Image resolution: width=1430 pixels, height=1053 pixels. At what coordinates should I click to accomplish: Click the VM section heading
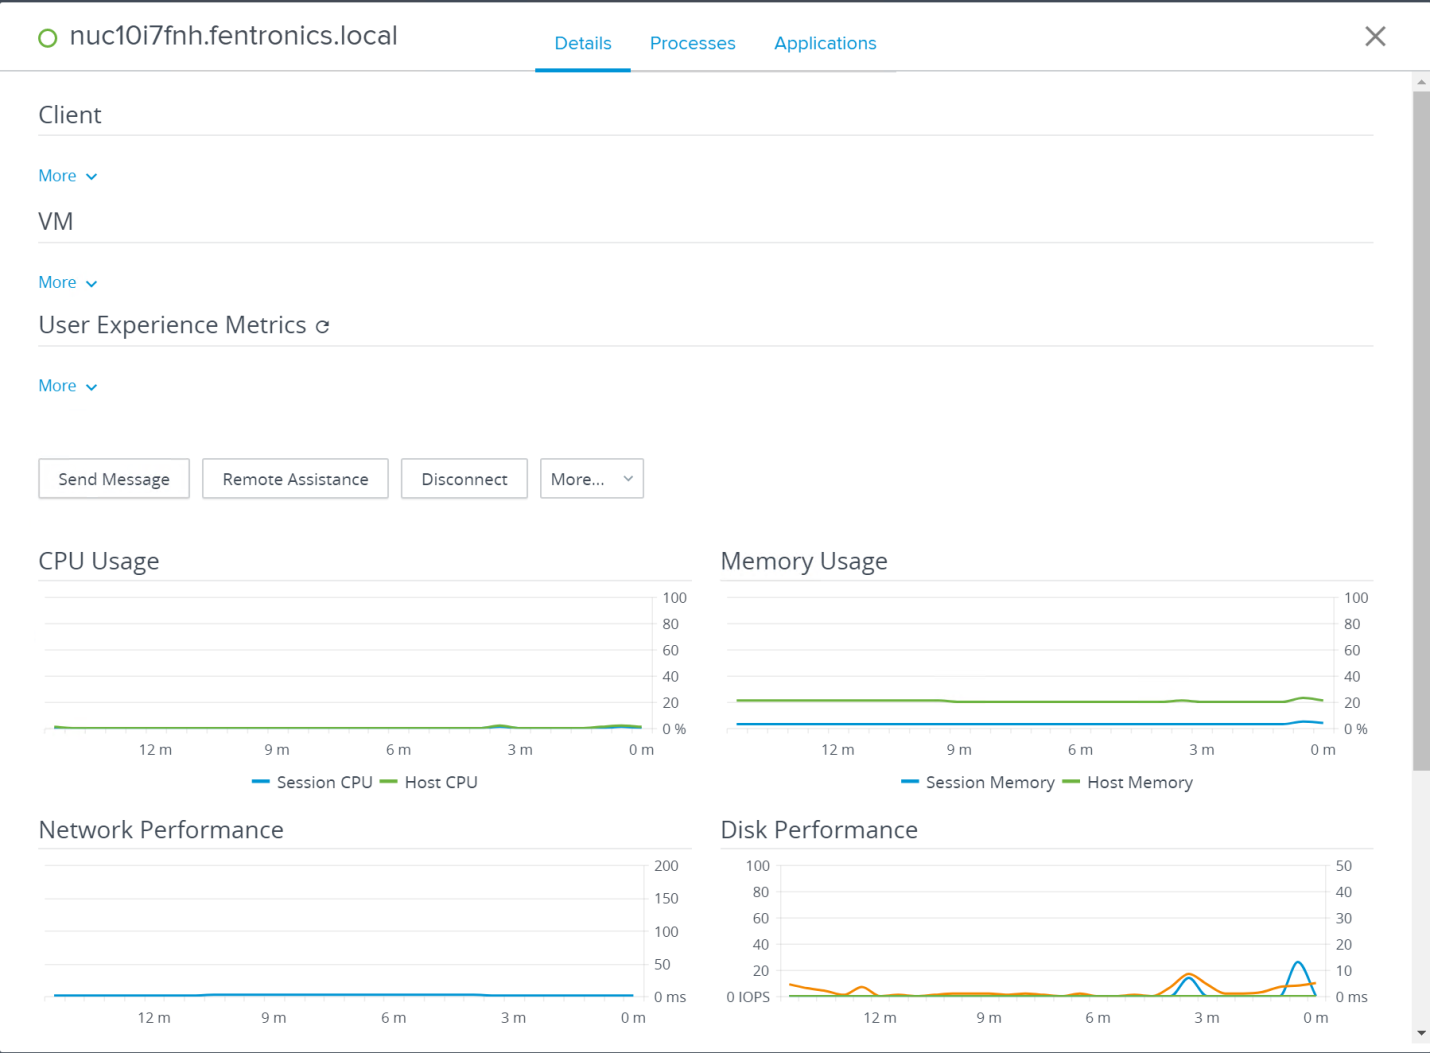coord(56,221)
